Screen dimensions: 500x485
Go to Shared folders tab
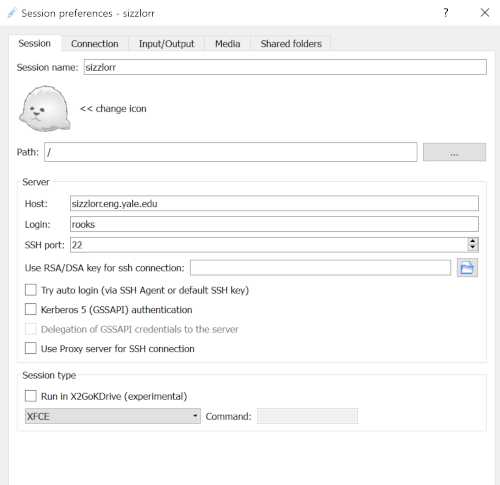click(x=291, y=44)
